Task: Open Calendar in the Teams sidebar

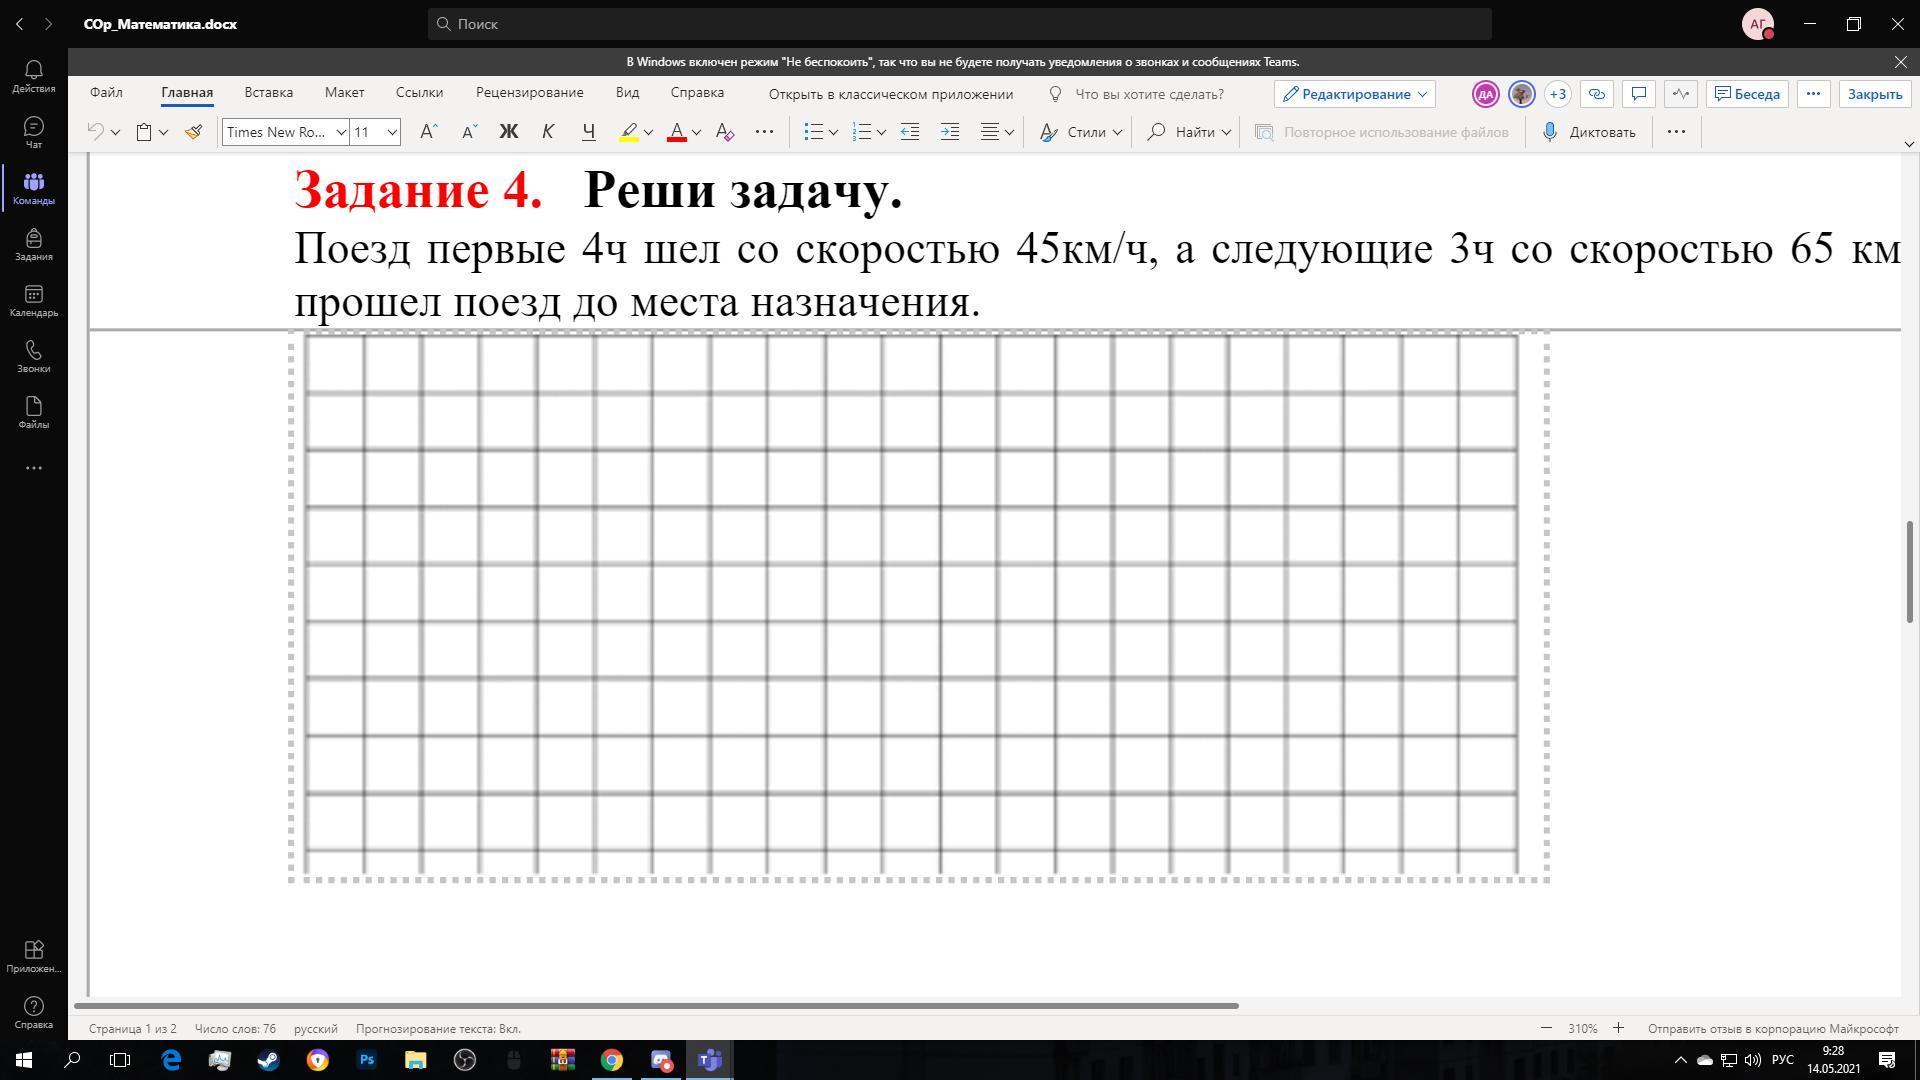Action: [33, 300]
